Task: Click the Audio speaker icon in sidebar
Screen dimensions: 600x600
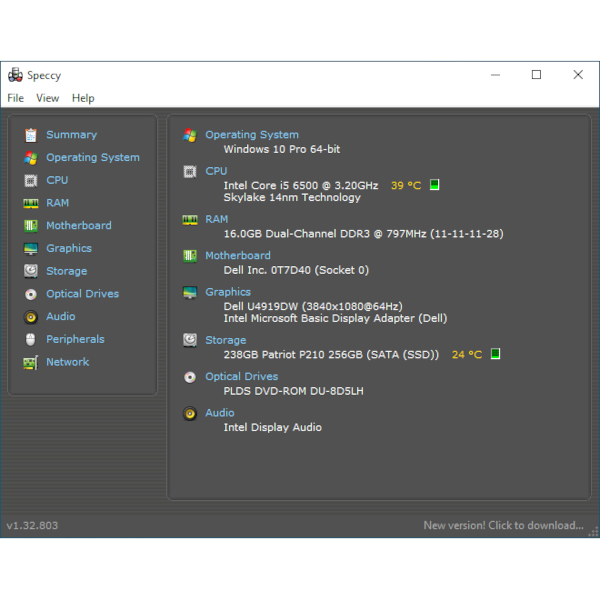Action: coord(31,317)
